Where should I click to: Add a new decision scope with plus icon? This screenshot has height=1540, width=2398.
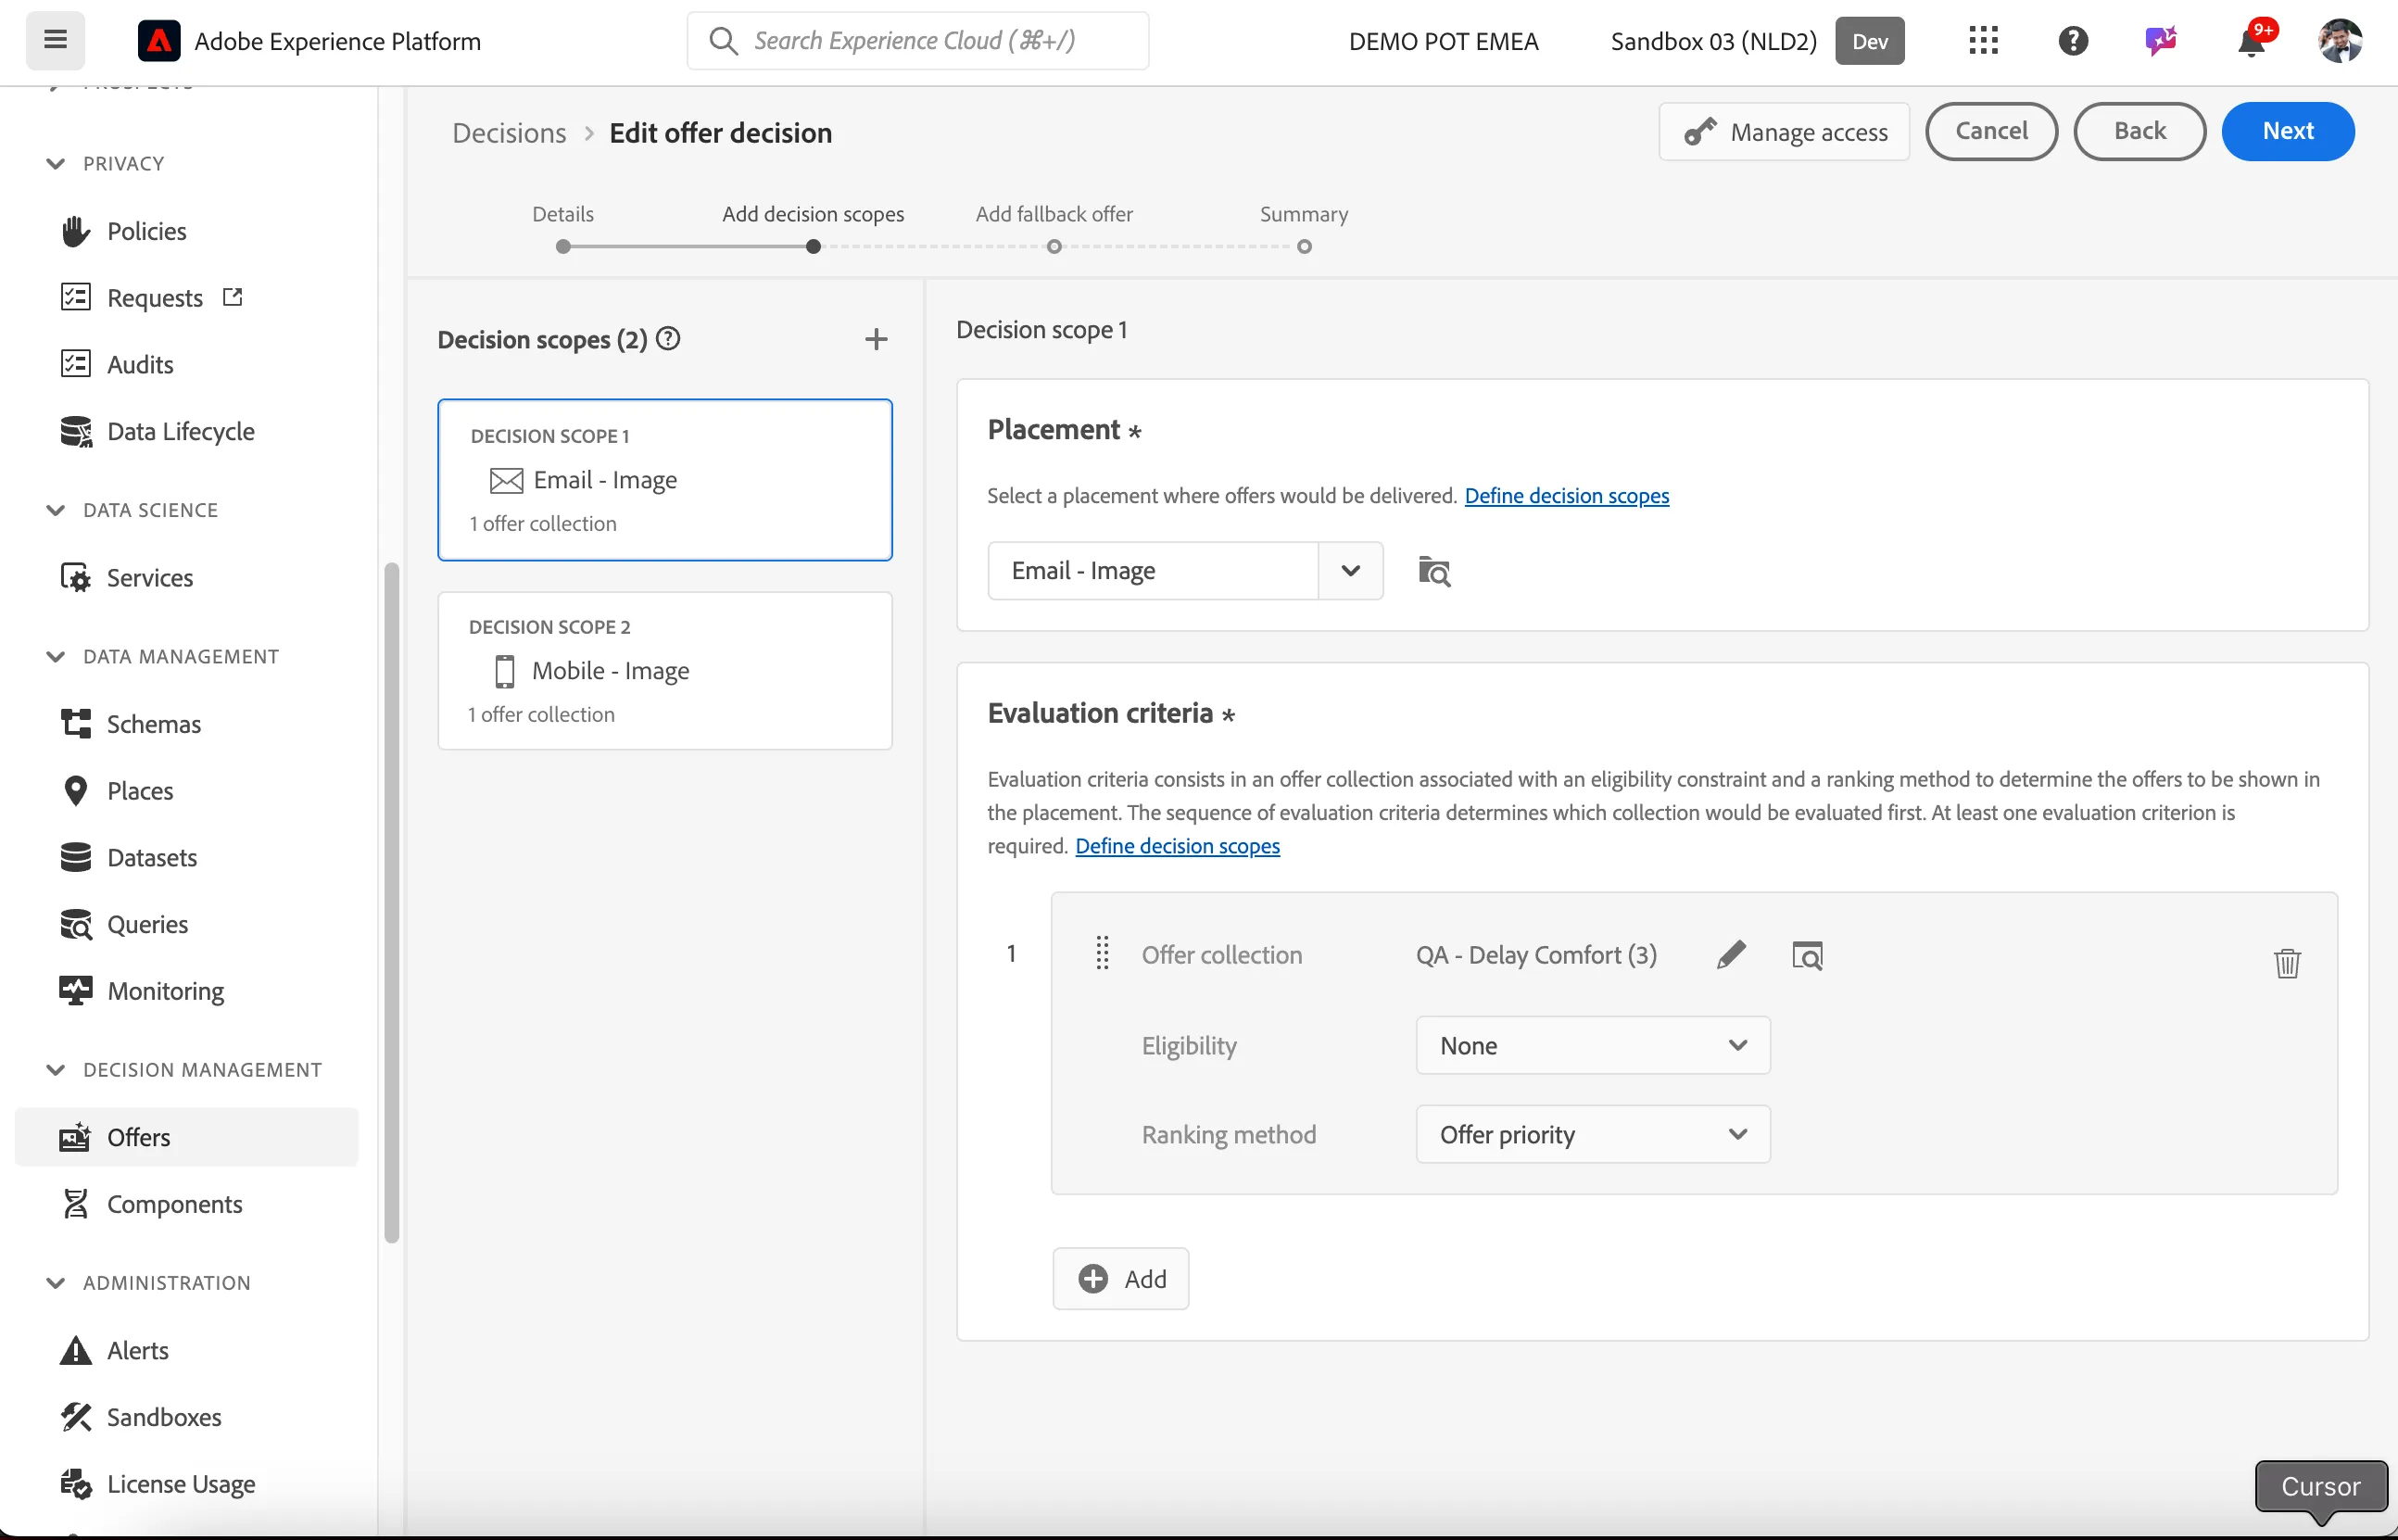(x=876, y=340)
